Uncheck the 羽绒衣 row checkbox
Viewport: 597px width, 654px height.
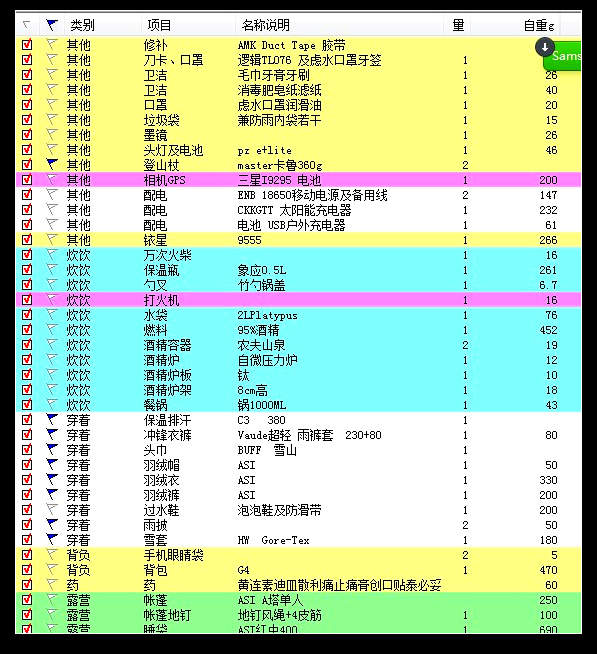[27, 480]
